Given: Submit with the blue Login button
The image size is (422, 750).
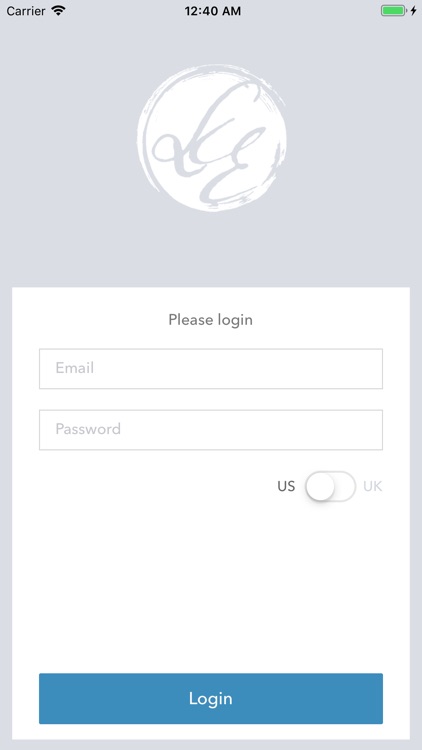Looking at the screenshot, I should pyautogui.click(x=211, y=698).
